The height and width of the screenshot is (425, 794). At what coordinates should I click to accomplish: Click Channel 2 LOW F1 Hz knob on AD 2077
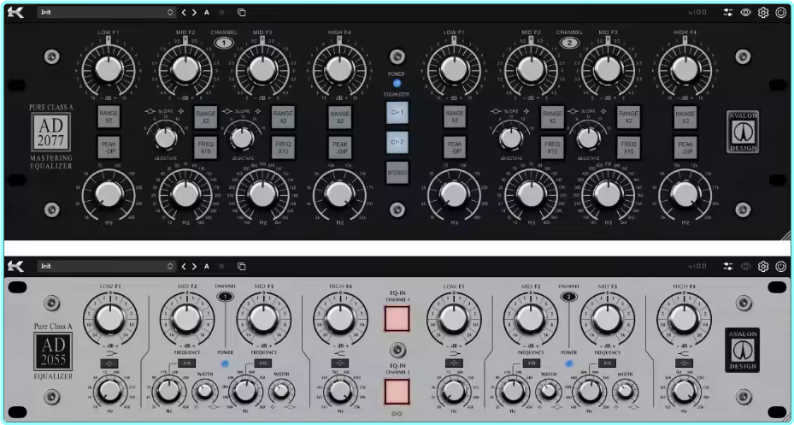click(454, 194)
